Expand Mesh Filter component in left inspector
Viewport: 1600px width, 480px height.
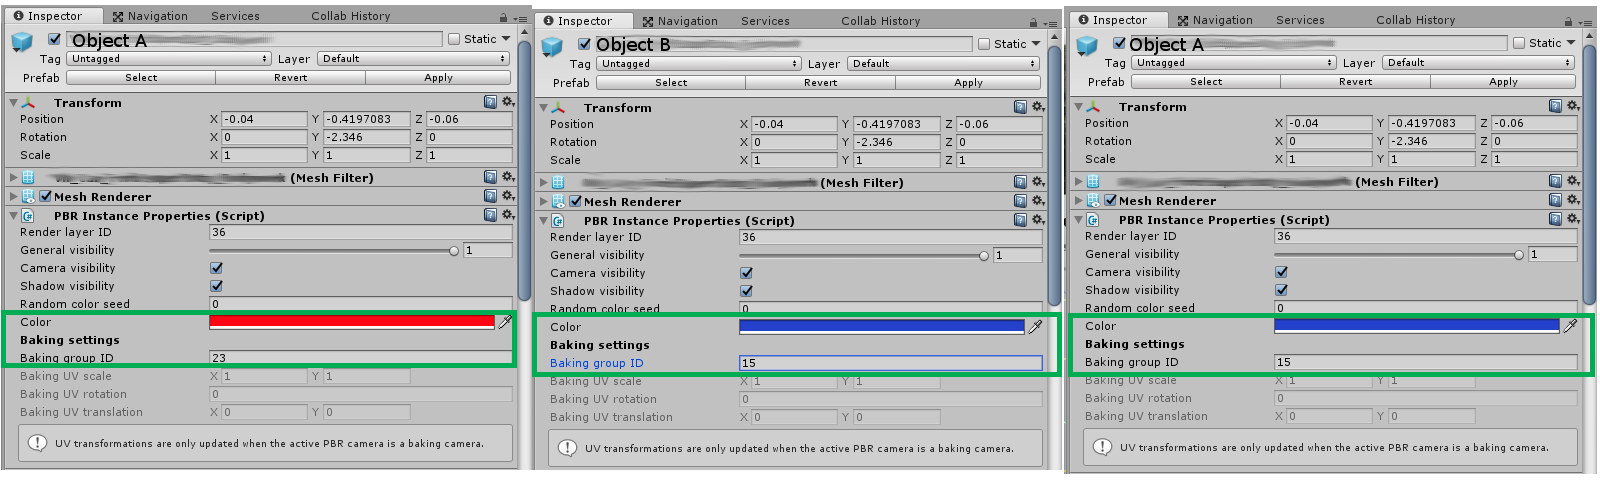pos(13,177)
